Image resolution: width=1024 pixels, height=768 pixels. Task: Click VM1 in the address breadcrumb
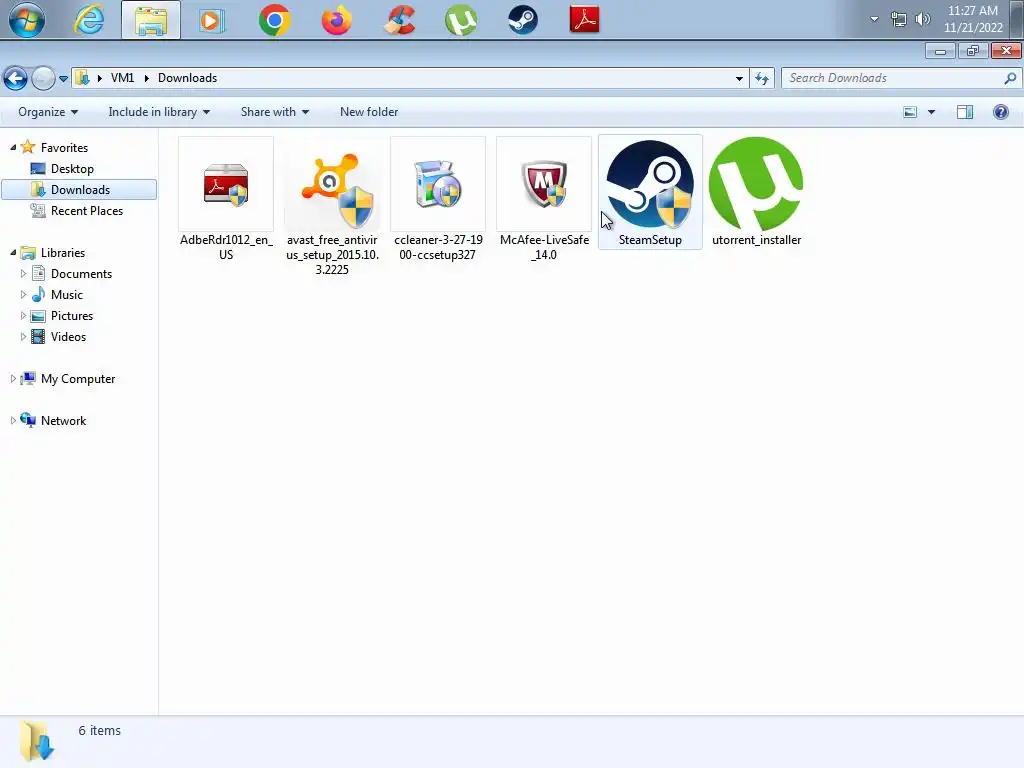tap(122, 78)
